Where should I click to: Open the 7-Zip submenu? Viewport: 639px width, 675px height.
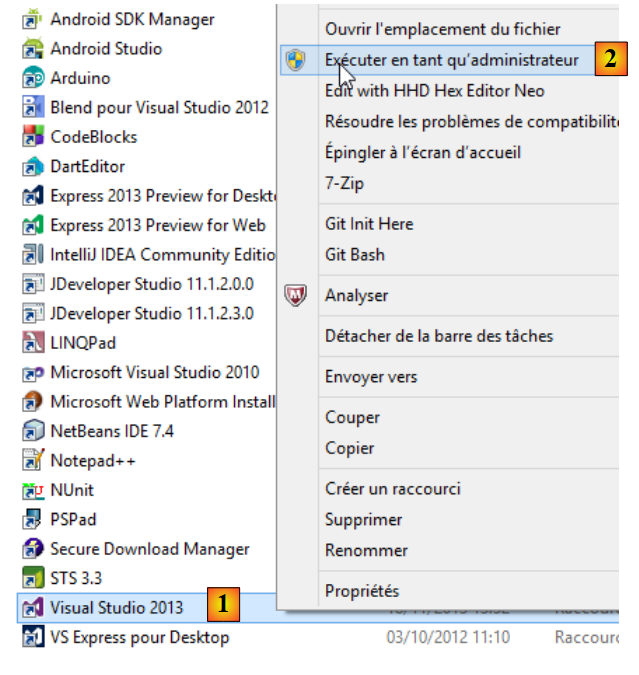(344, 184)
